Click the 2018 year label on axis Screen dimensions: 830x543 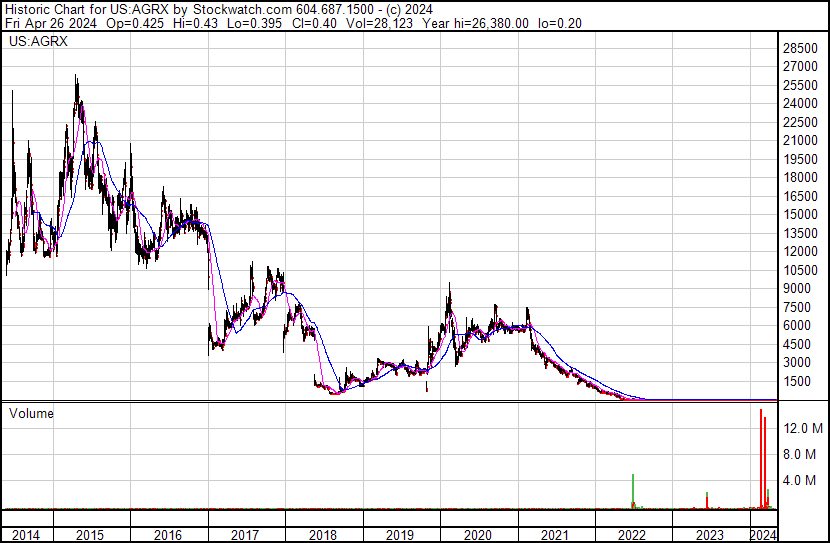tap(323, 535)
